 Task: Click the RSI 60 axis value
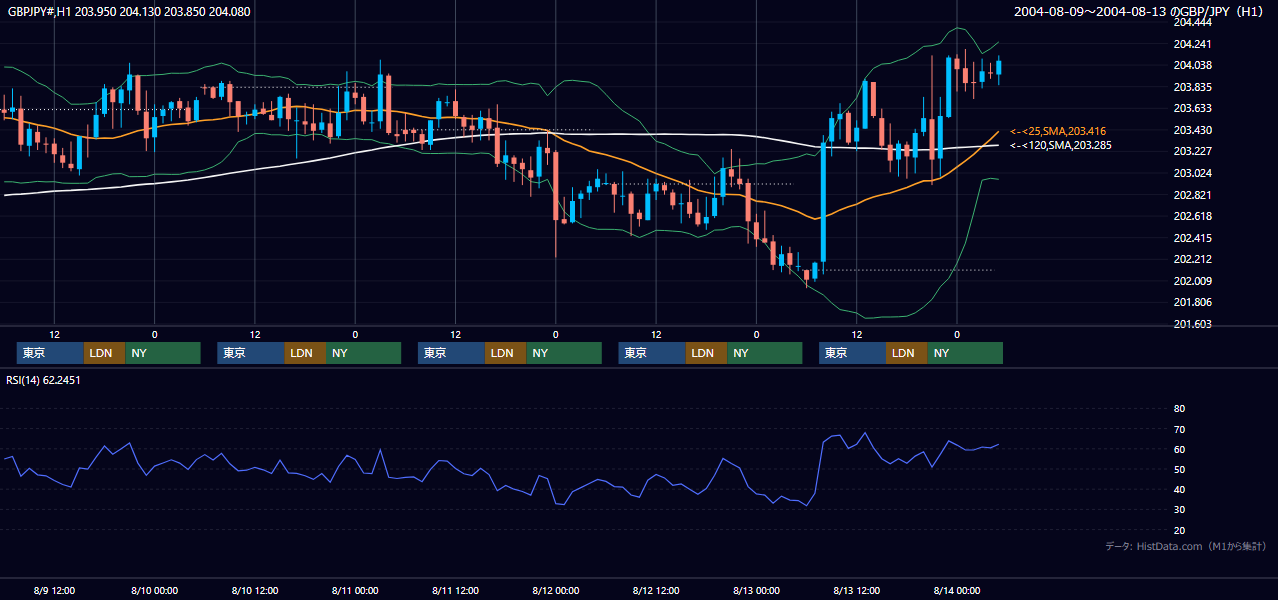[x=1179, y=449]
